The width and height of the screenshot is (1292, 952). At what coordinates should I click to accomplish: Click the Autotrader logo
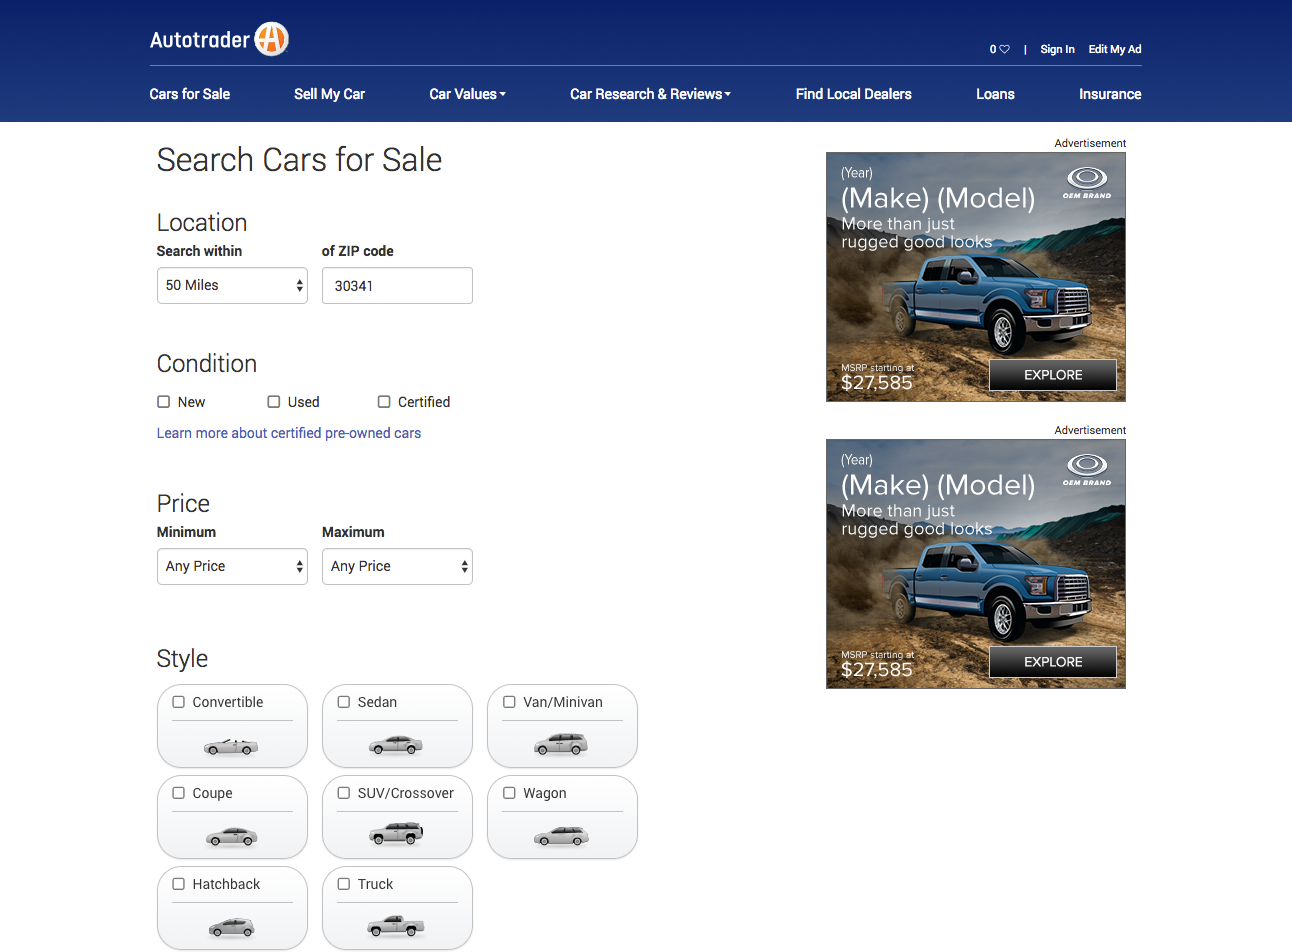tap(219, 39)
